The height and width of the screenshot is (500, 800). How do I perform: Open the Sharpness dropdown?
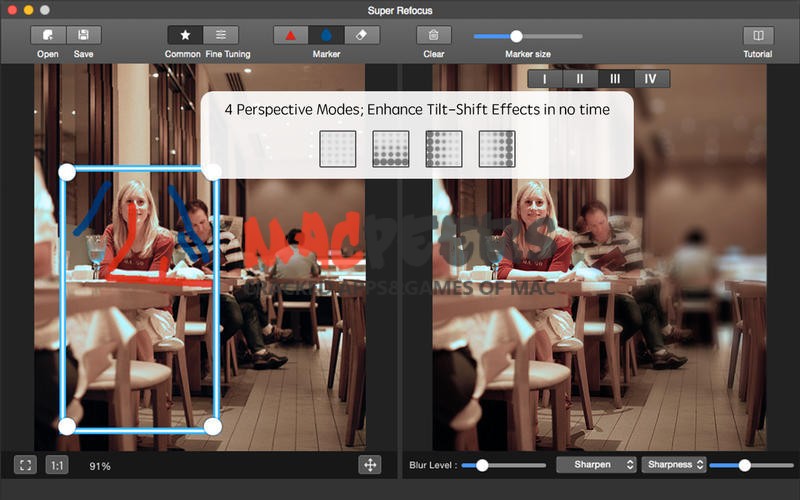(x=674, y=465)
